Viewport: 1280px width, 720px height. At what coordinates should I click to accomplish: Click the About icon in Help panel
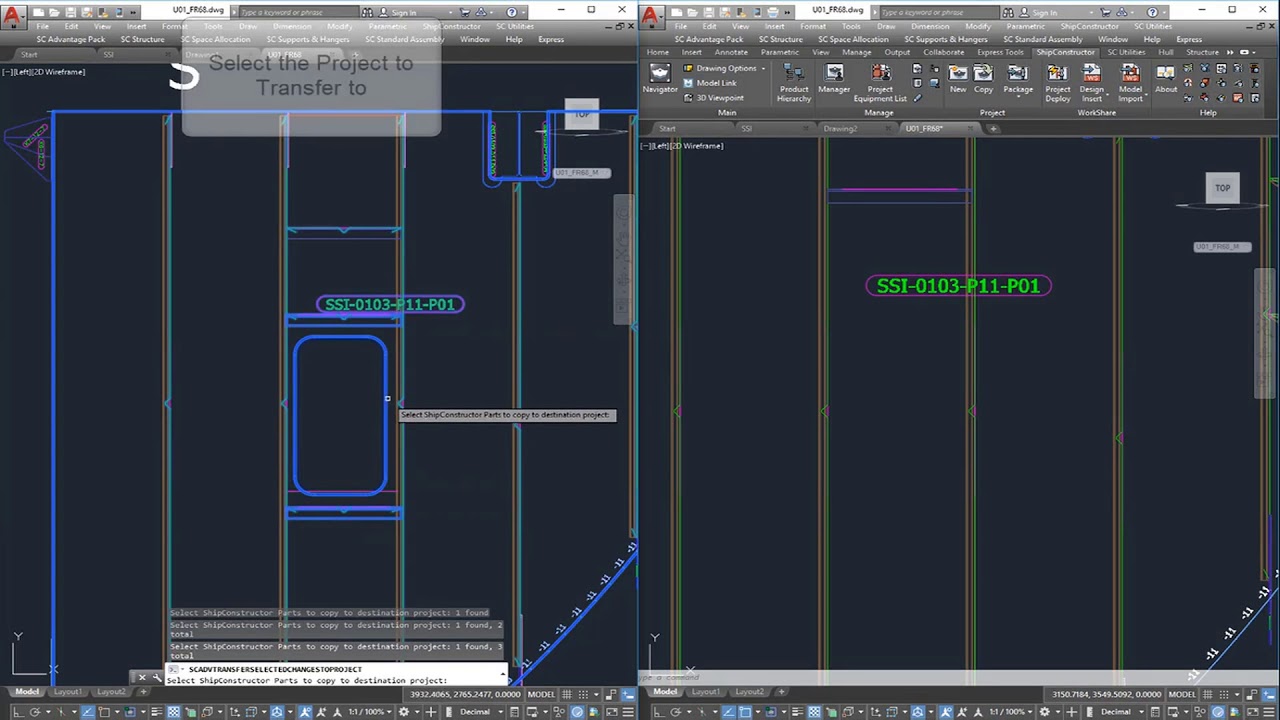[x=1166, y=78]
